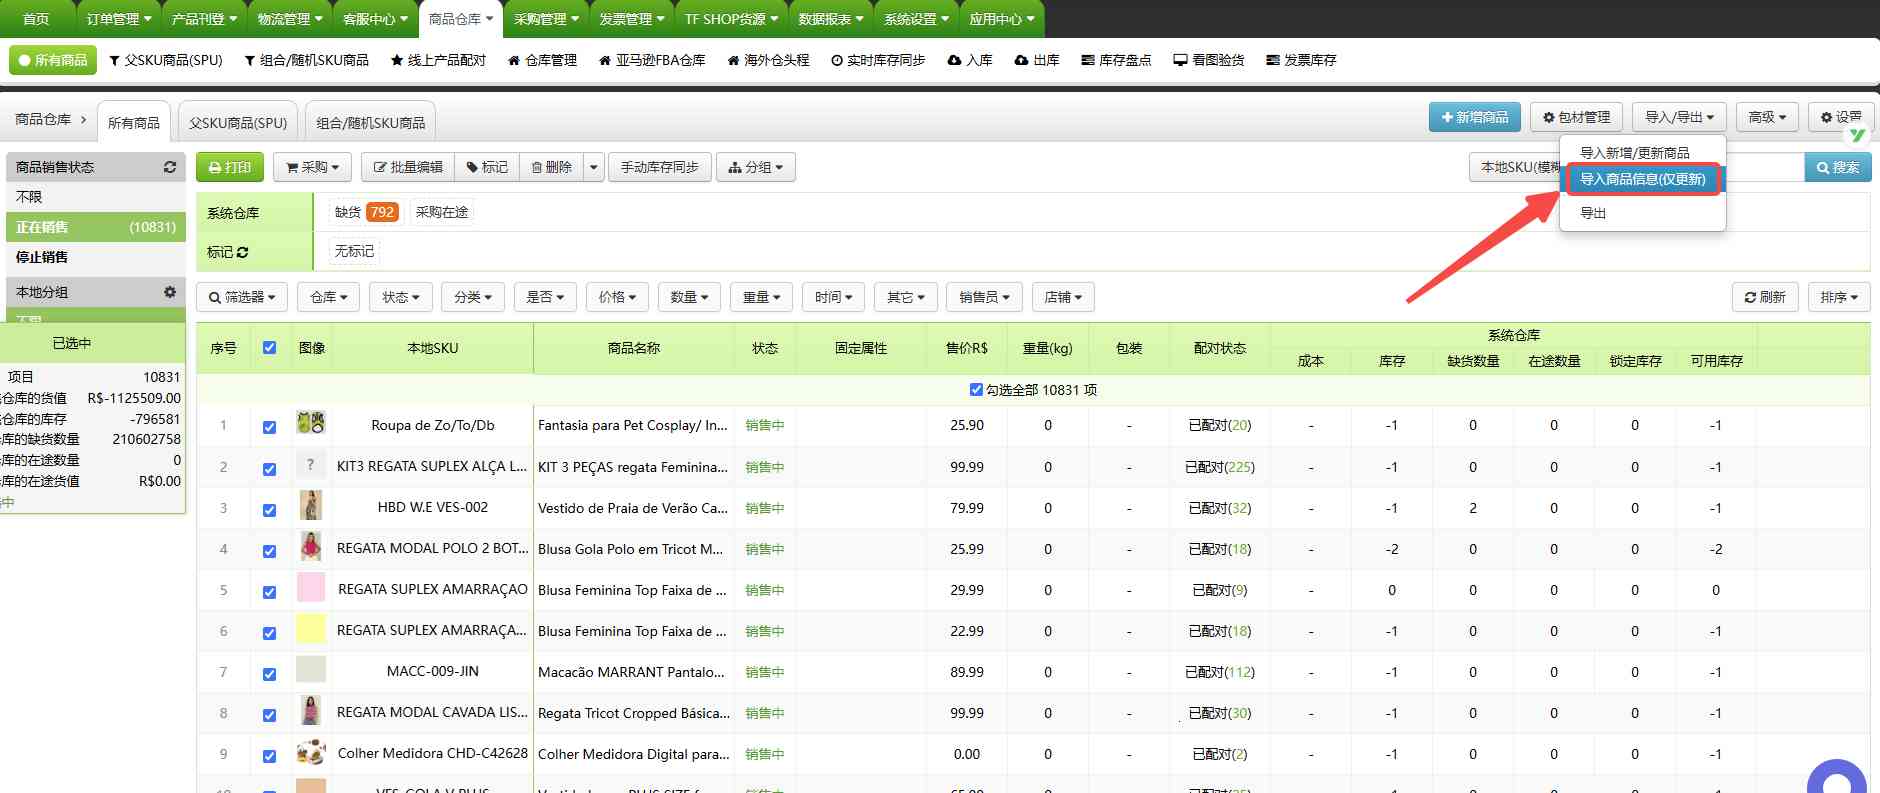The width and height of the screenshot is (1880, 793).
Task: Switch to the 组合/随机SKU商品 tab
Action: (x=371, y=122)
